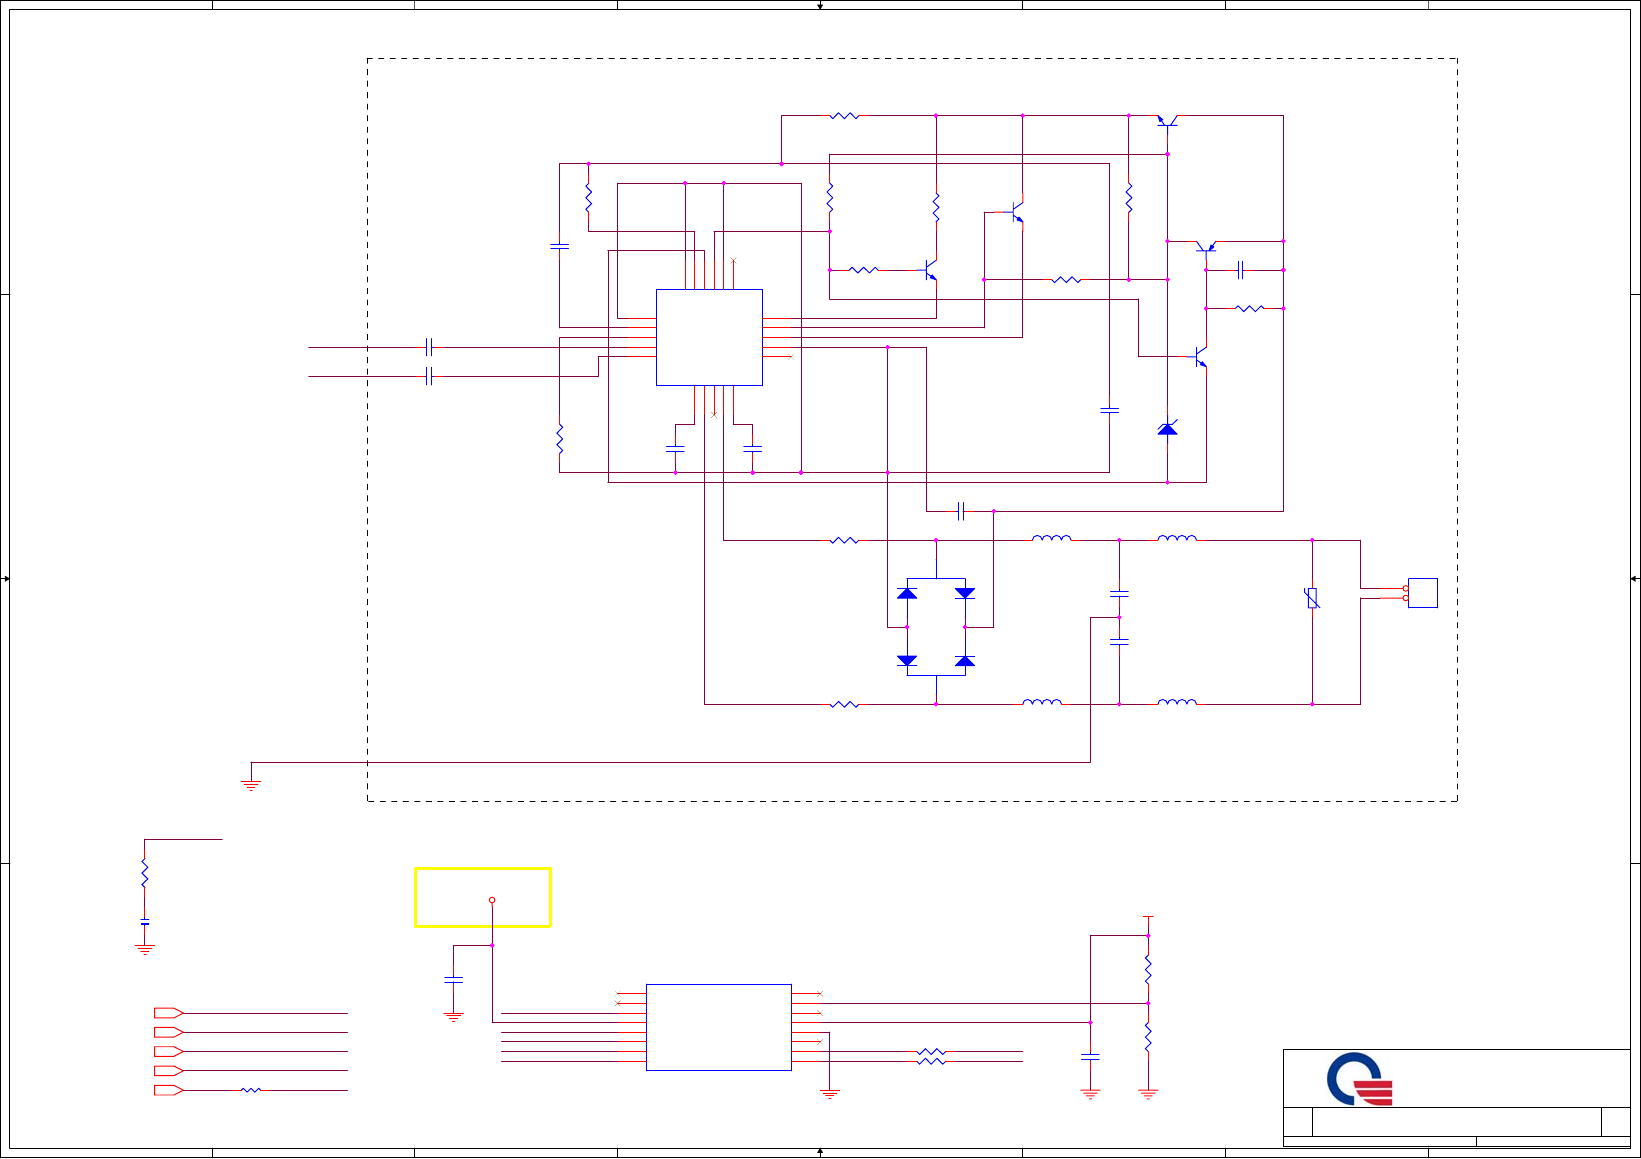The width and height of the screenshot is (1641, 1159).
Task: Click the Zener diode symbol
Action: tap(1167, 428)
